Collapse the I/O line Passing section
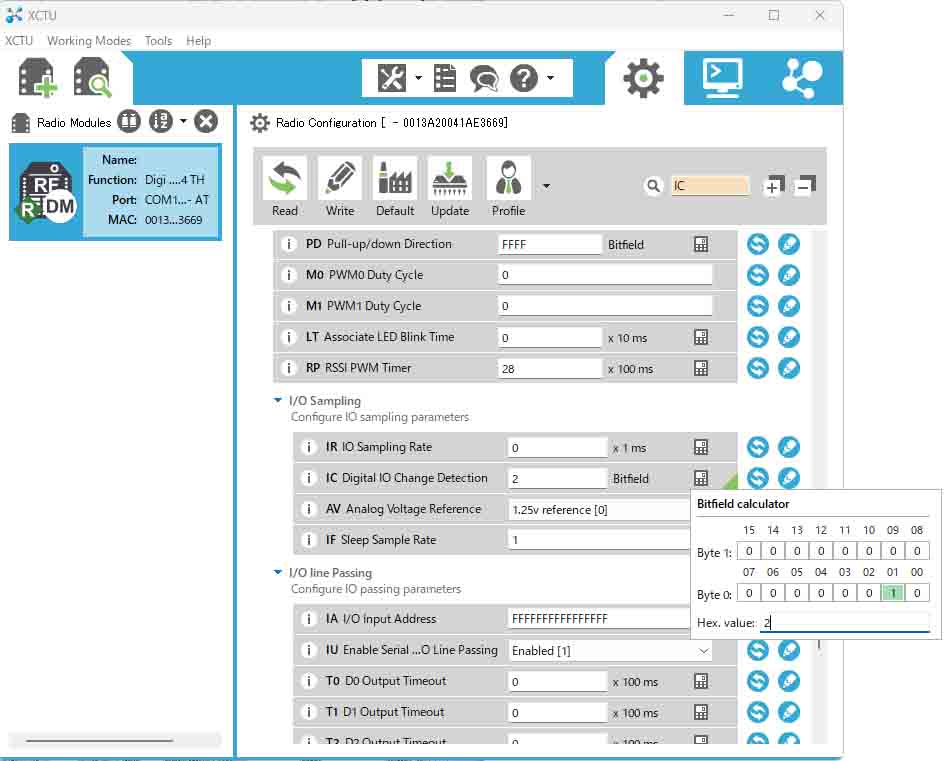 tap(278, 572)
